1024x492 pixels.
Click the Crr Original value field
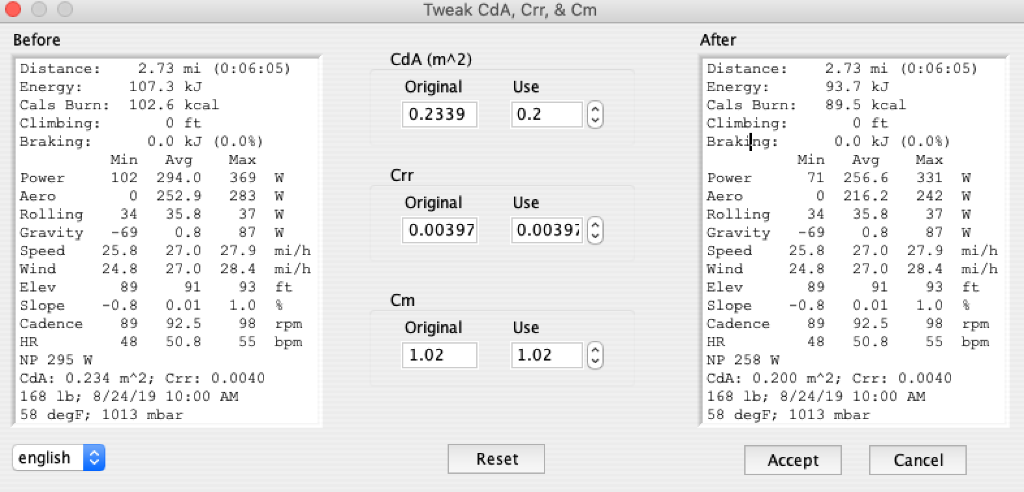pos(440,230)
